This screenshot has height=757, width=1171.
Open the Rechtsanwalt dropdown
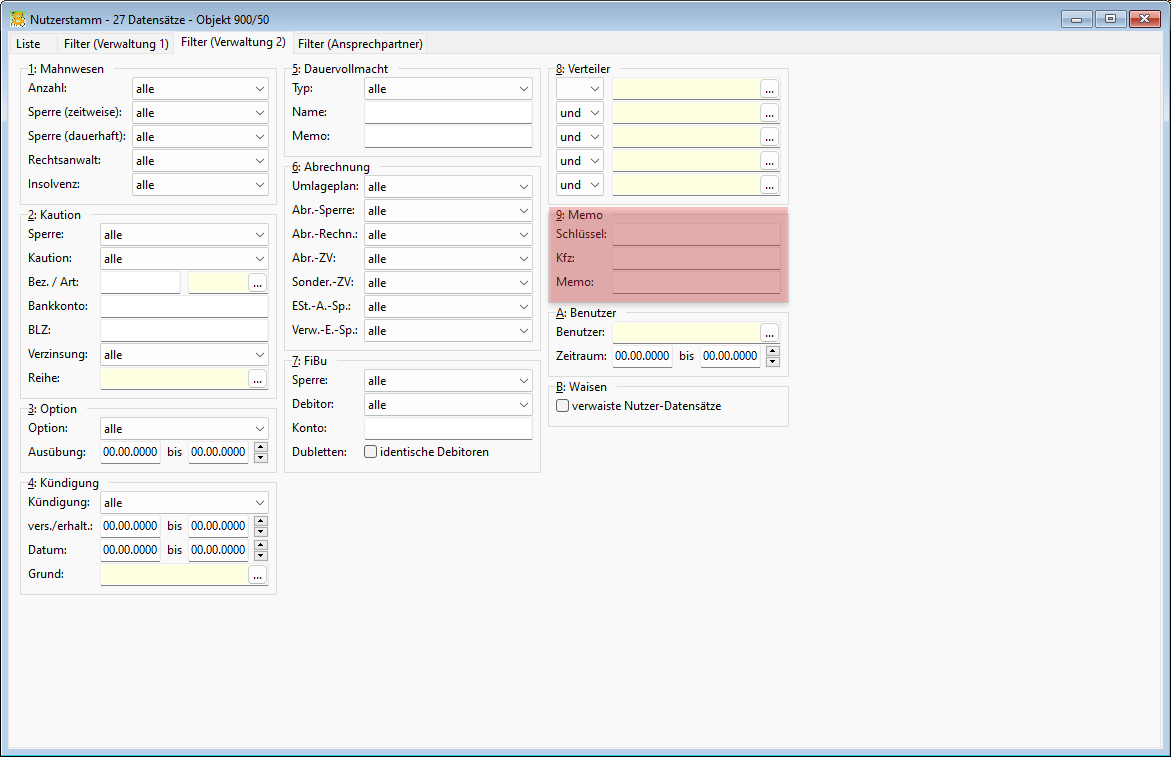click(x=200, y=161)
